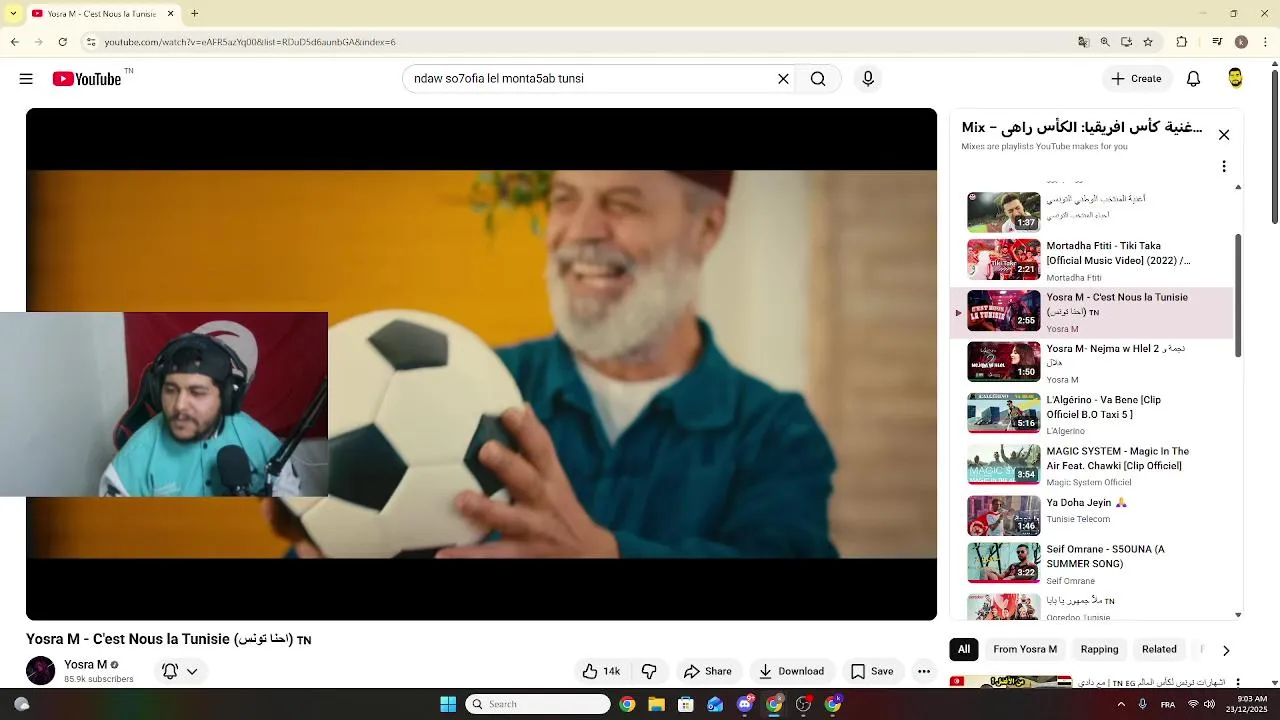Open the YouTube guide hamburger menu
The image size is (1280, 720).
(x=26, y=79)
